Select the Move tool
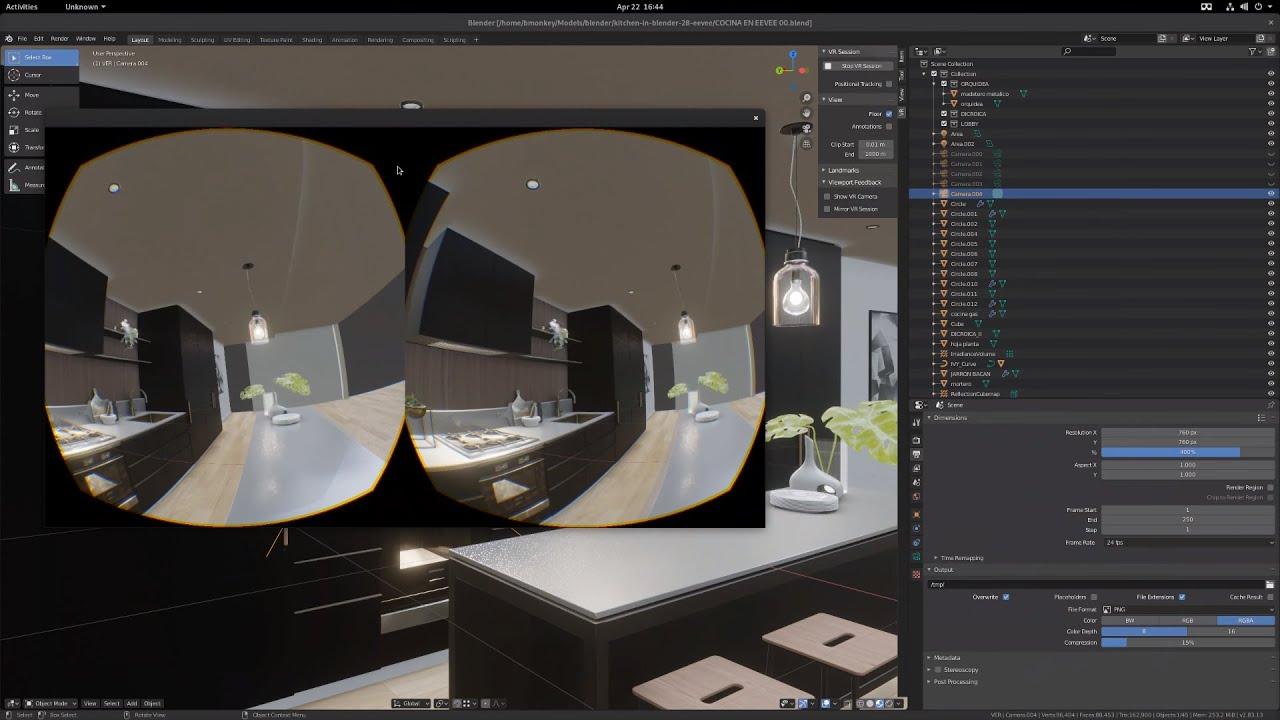 point(41,95)
